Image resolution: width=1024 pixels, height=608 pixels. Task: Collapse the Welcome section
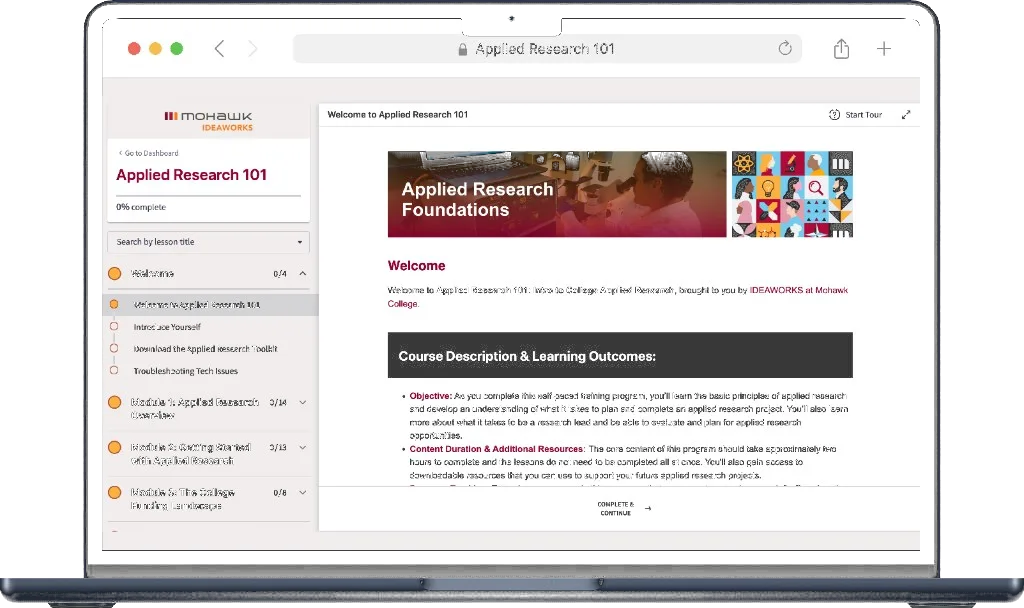tap(303, 273)
